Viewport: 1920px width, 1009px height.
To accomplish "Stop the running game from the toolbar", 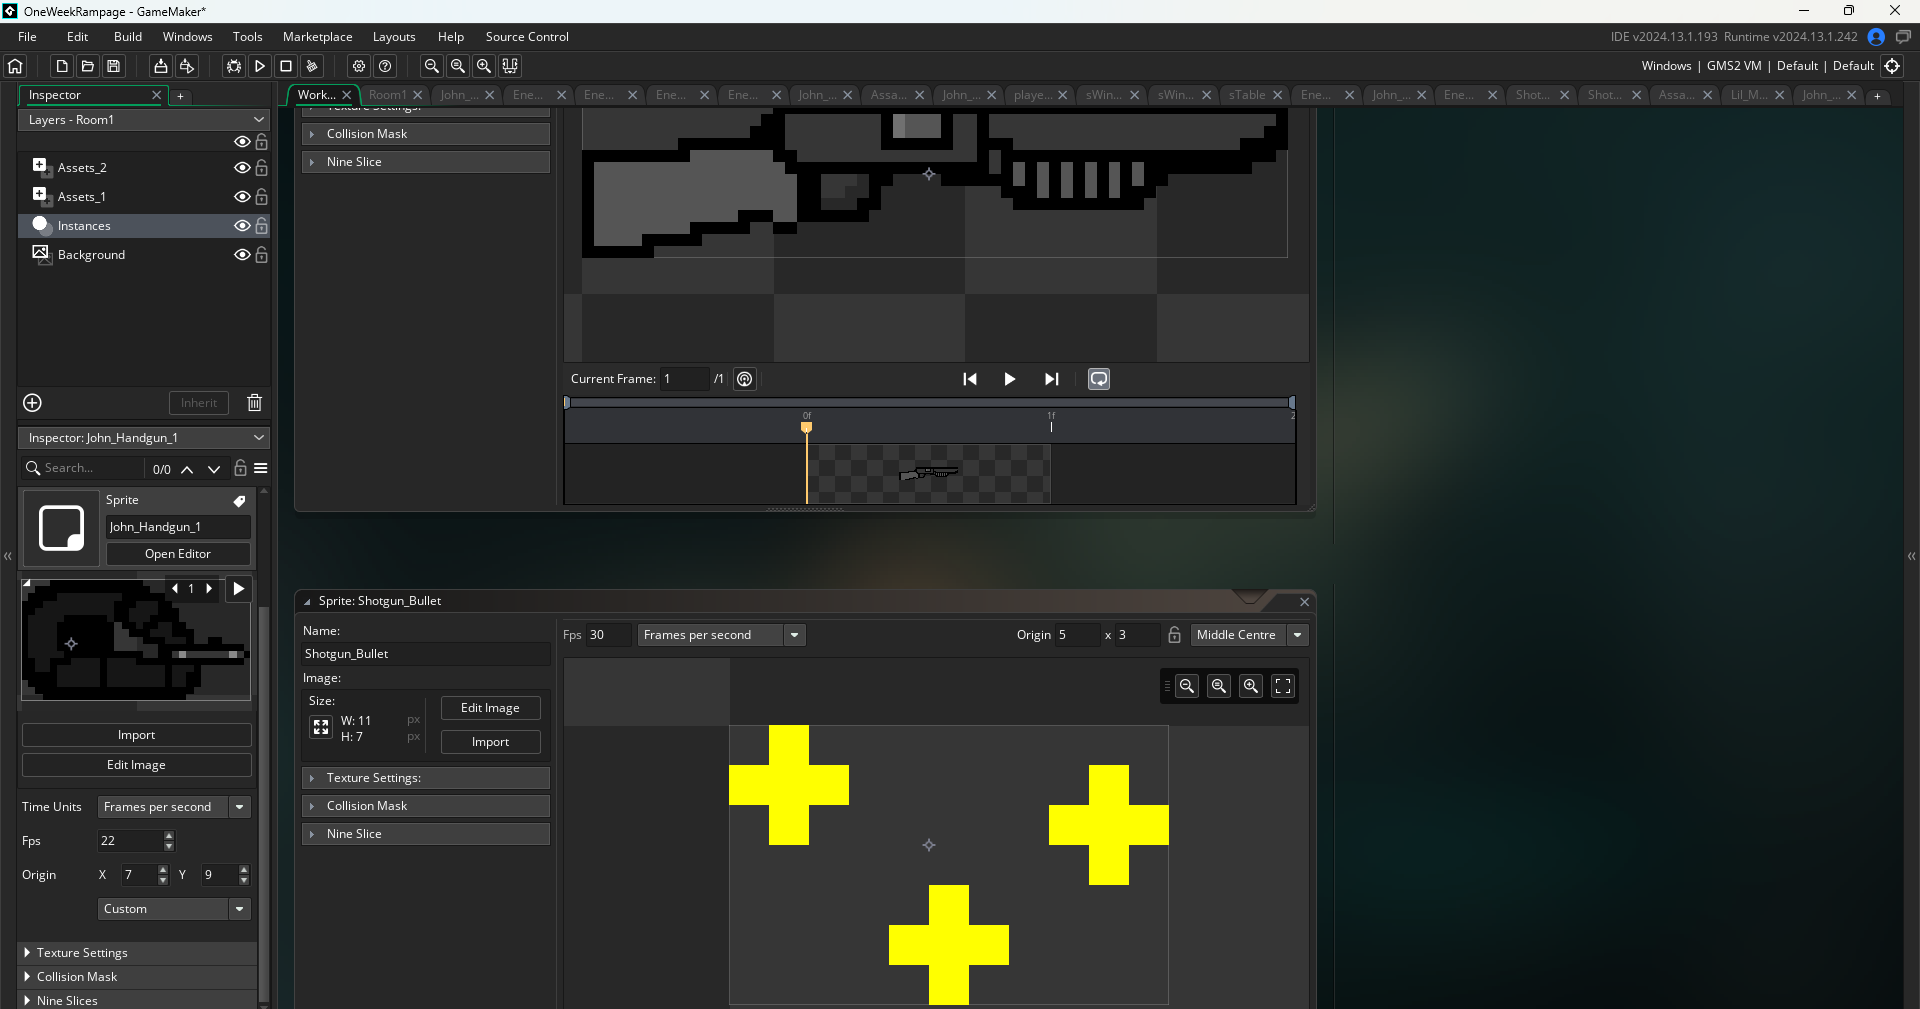I will pyautogui.click(x=286, y=66).
